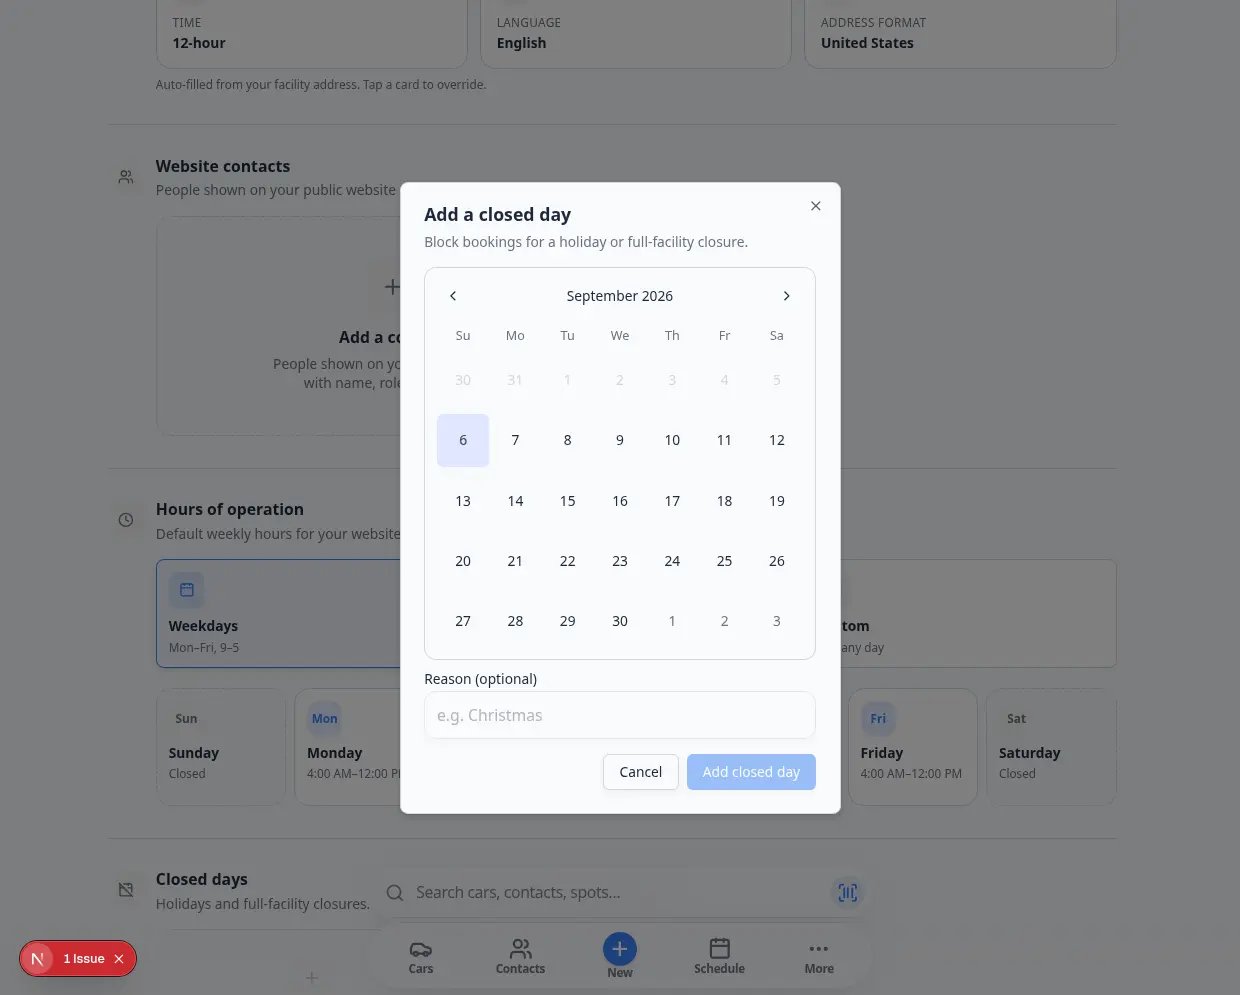
Task: Override the ADDRESS FORMAT United States card
Action: coord(960,34)
